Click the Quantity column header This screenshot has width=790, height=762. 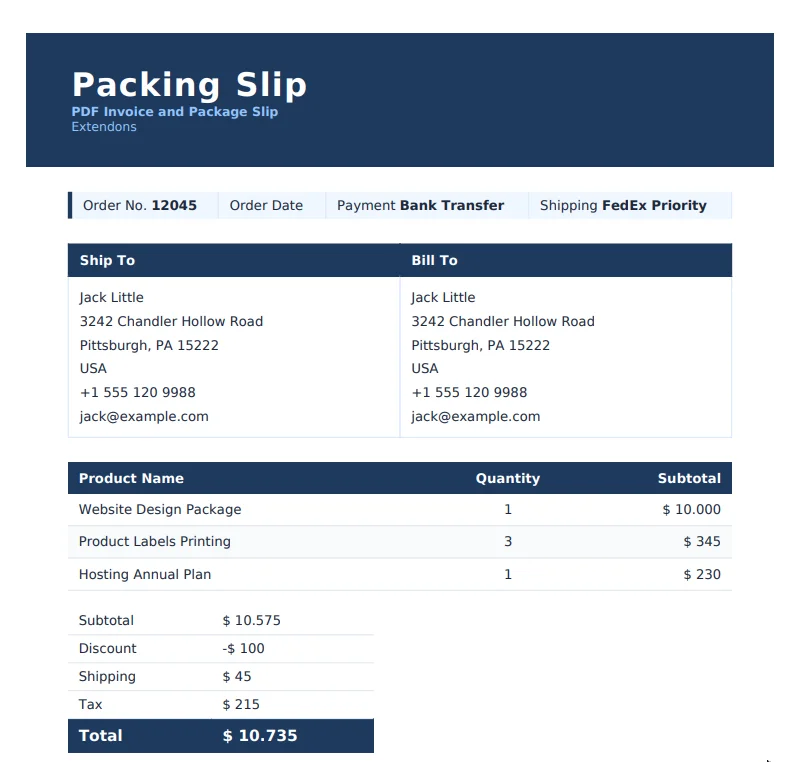(508, 478)
